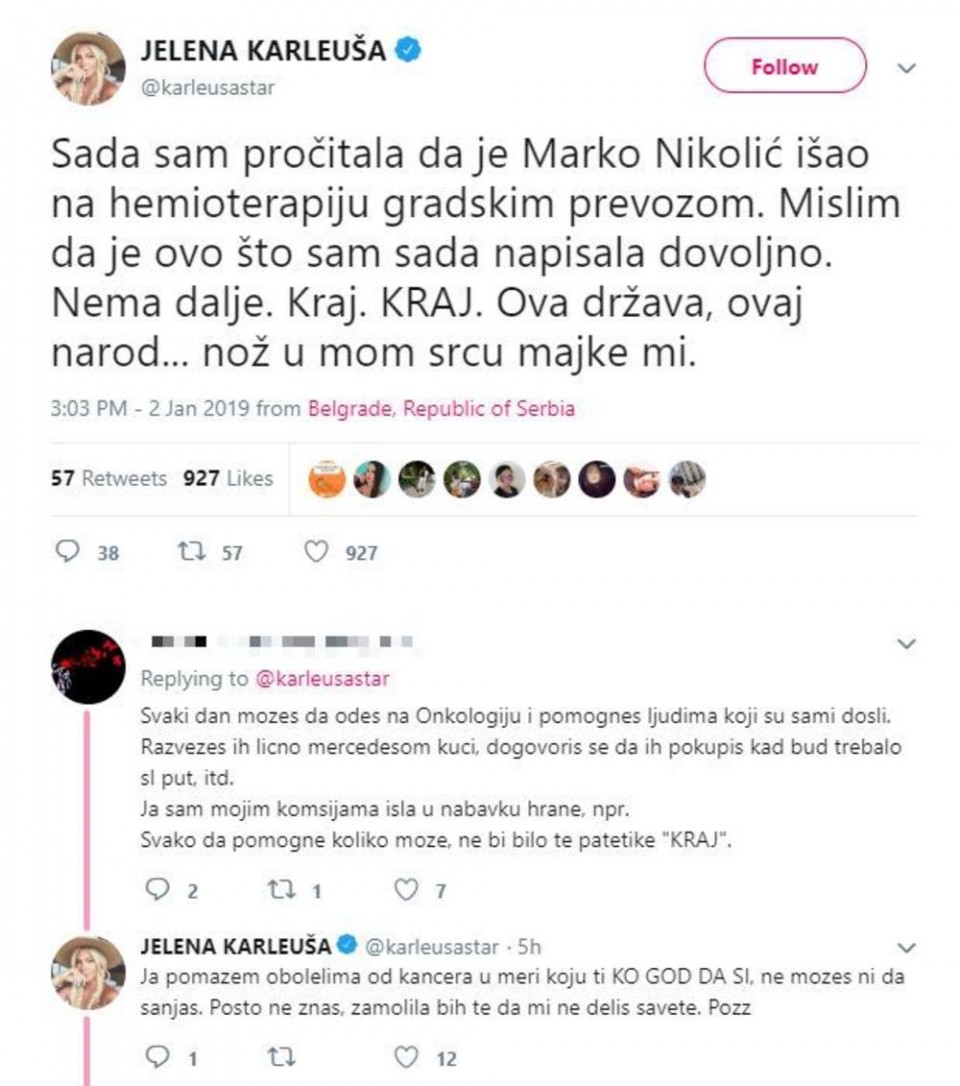This screenshot has width=960, height=1086.
Task: Expand the main tweet options chevron
Action: (907, 69)
